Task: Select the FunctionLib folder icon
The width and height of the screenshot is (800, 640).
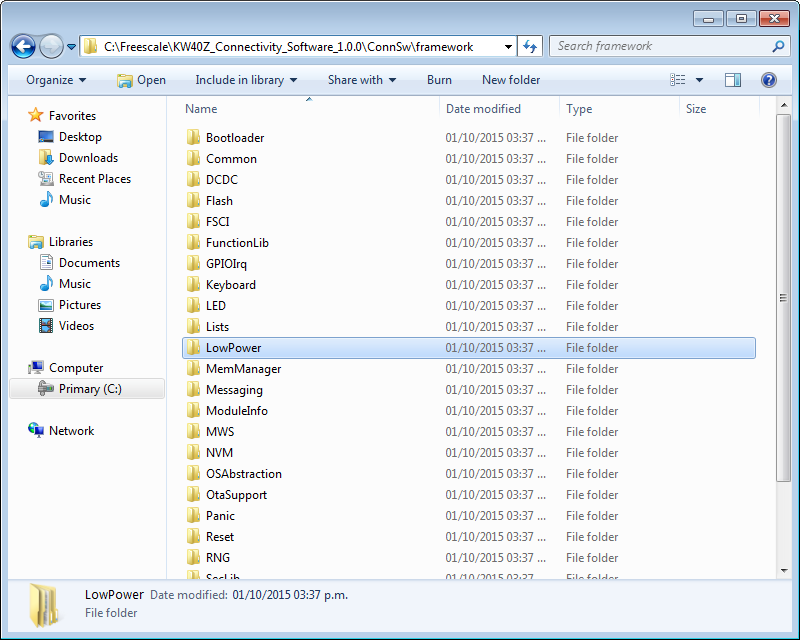Action: click(x=193, y=242)
